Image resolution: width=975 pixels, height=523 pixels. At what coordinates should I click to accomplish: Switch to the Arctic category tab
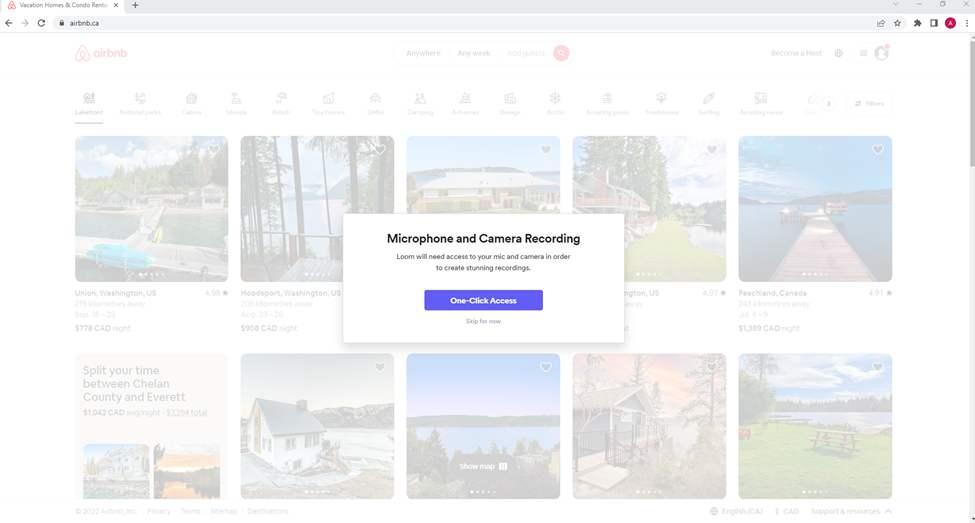tap(555, 103)
